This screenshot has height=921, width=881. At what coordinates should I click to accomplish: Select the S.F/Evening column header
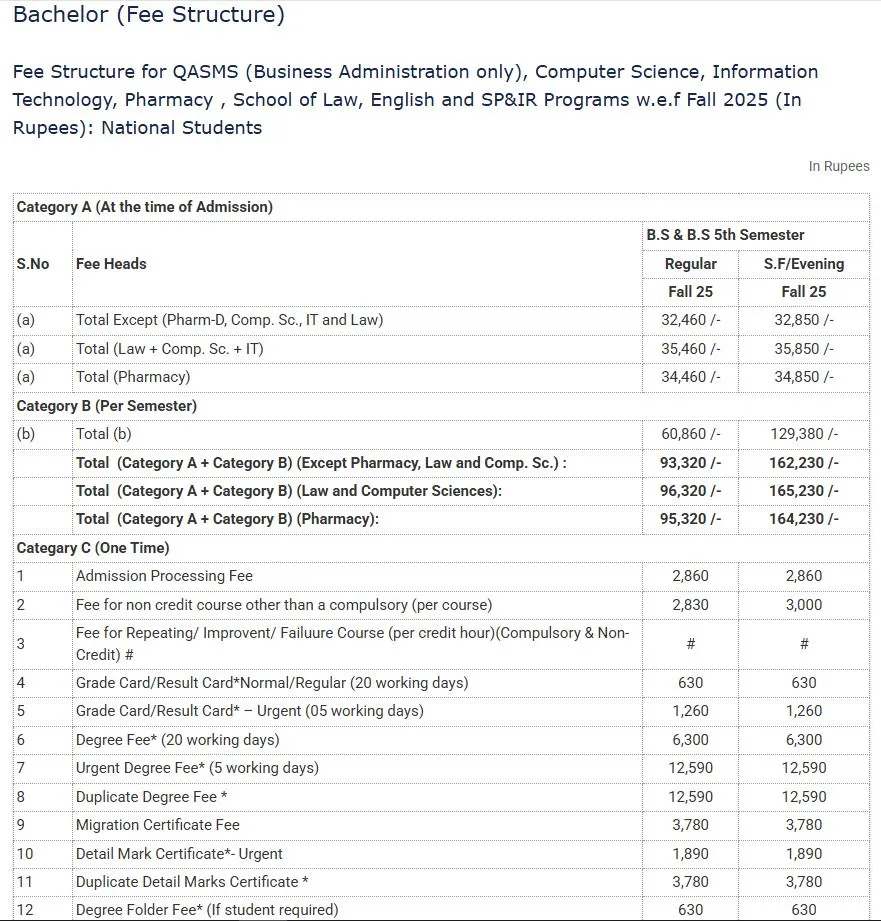pyautogui.click(x=803, y=263)
